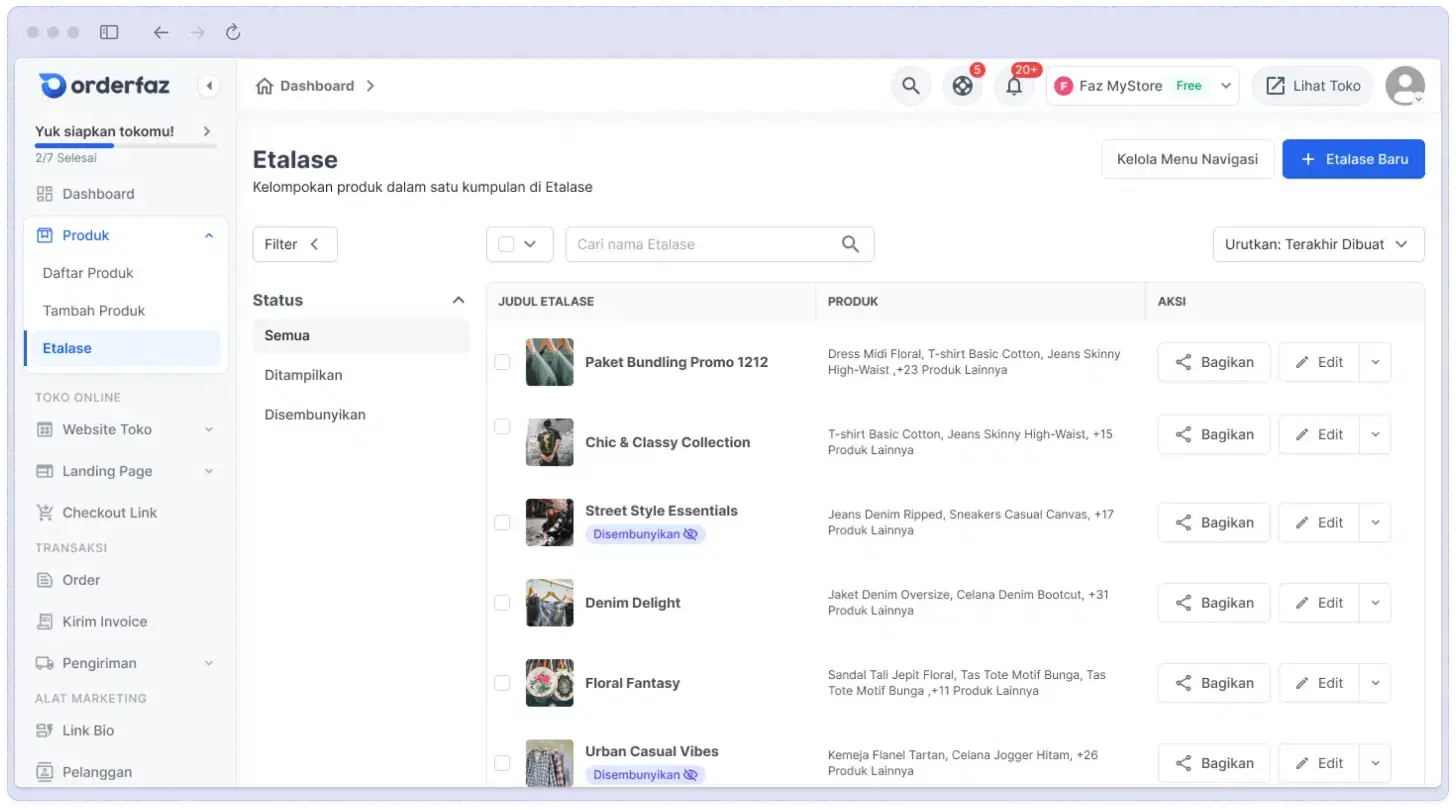Click the search magnifier icon in header
Image resolution: width=1456 pixels, height=810 pixels.
pos(910,86)
